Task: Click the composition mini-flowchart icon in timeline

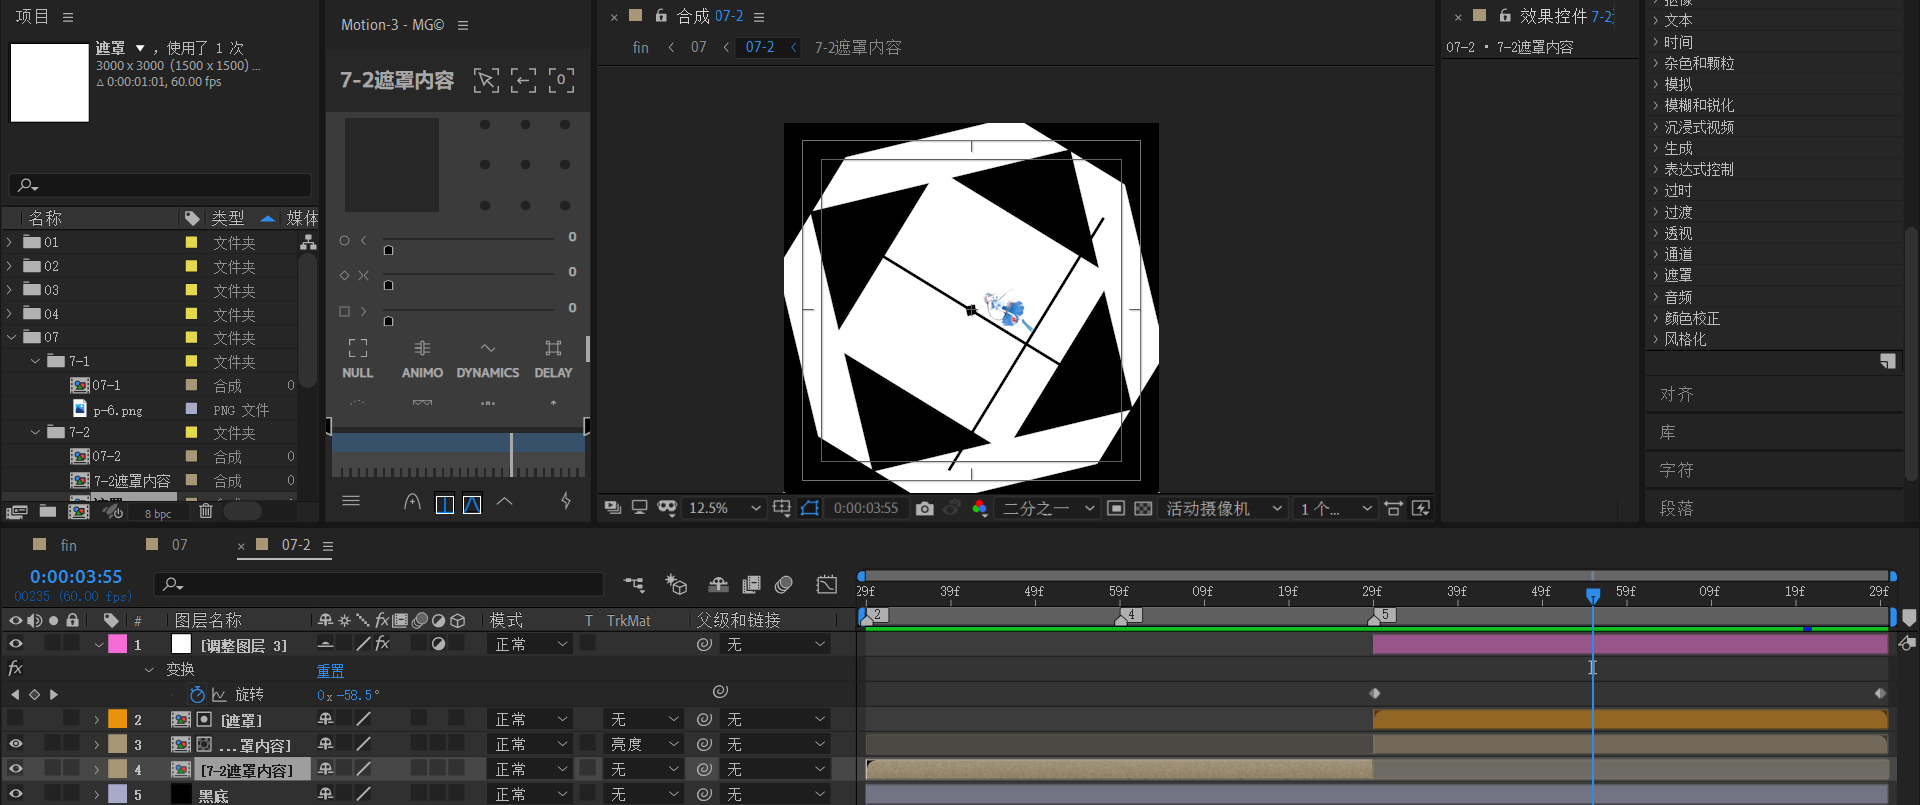Action: coord(634,584)
